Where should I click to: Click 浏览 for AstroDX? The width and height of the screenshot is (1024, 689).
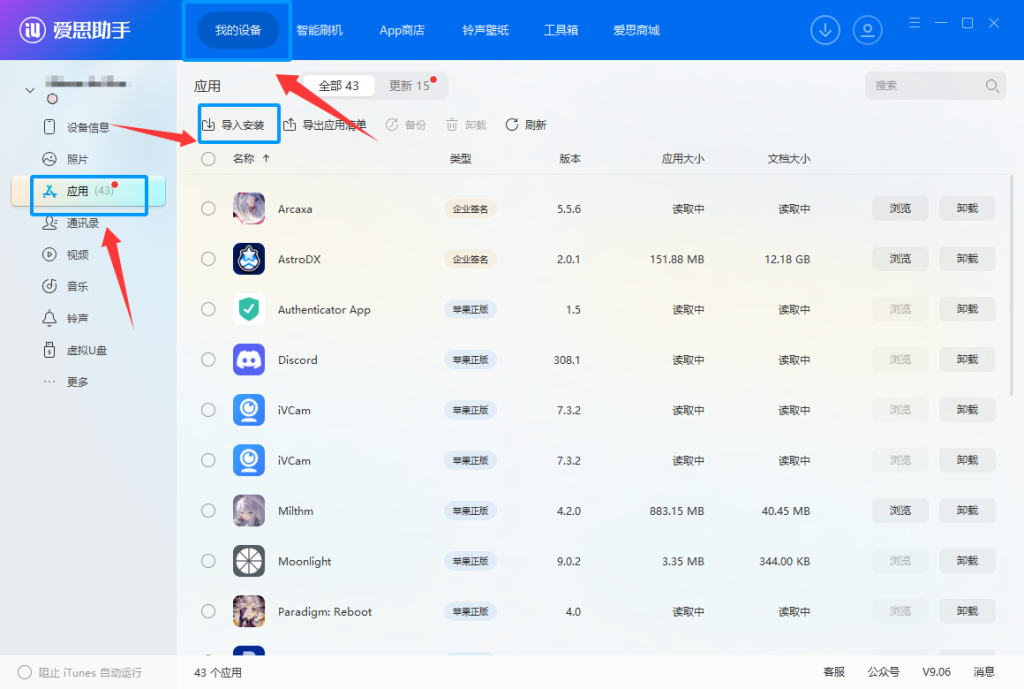tap(900, 259)
